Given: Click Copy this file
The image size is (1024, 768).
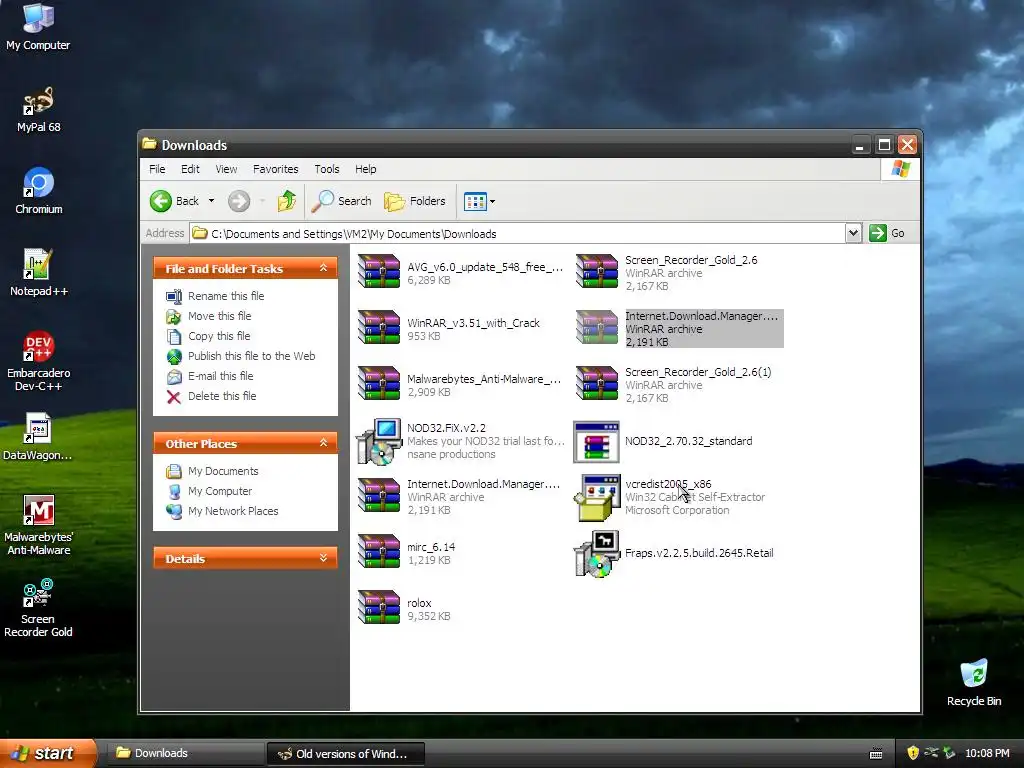Looking at the screenshot, I should [x=219, y=336].
